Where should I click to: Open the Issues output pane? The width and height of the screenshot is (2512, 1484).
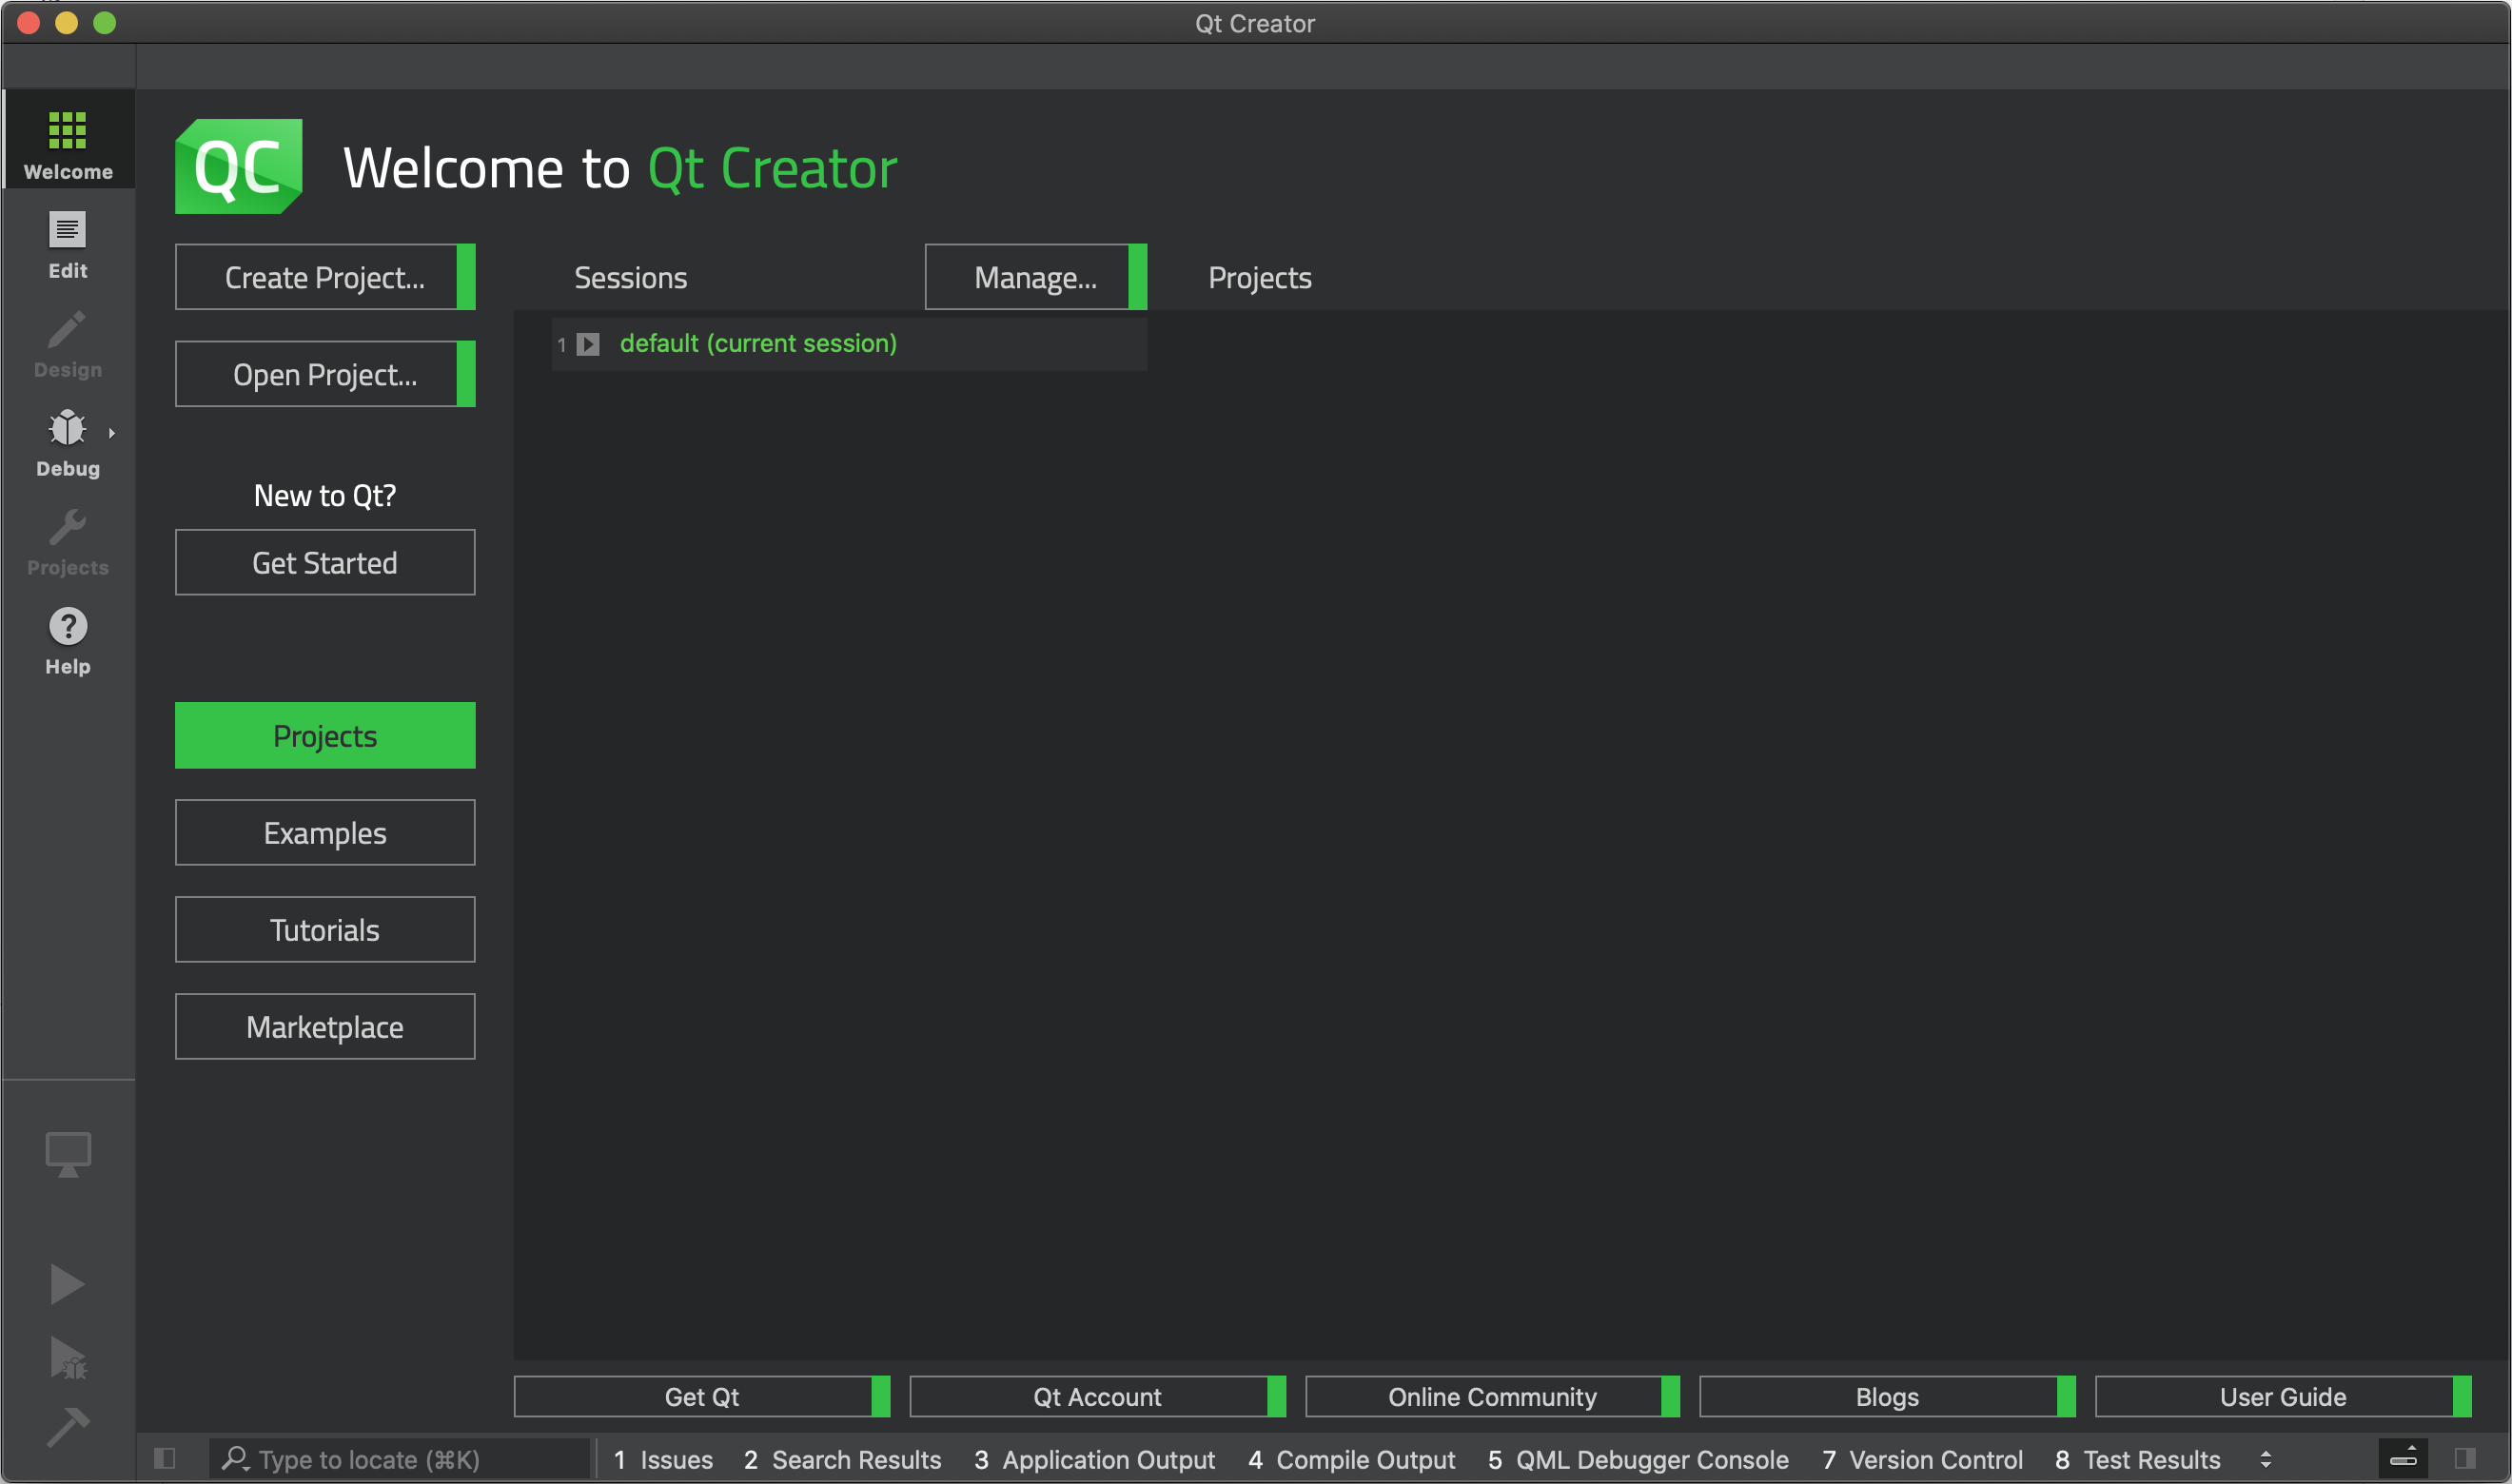tap(663, 1459)
